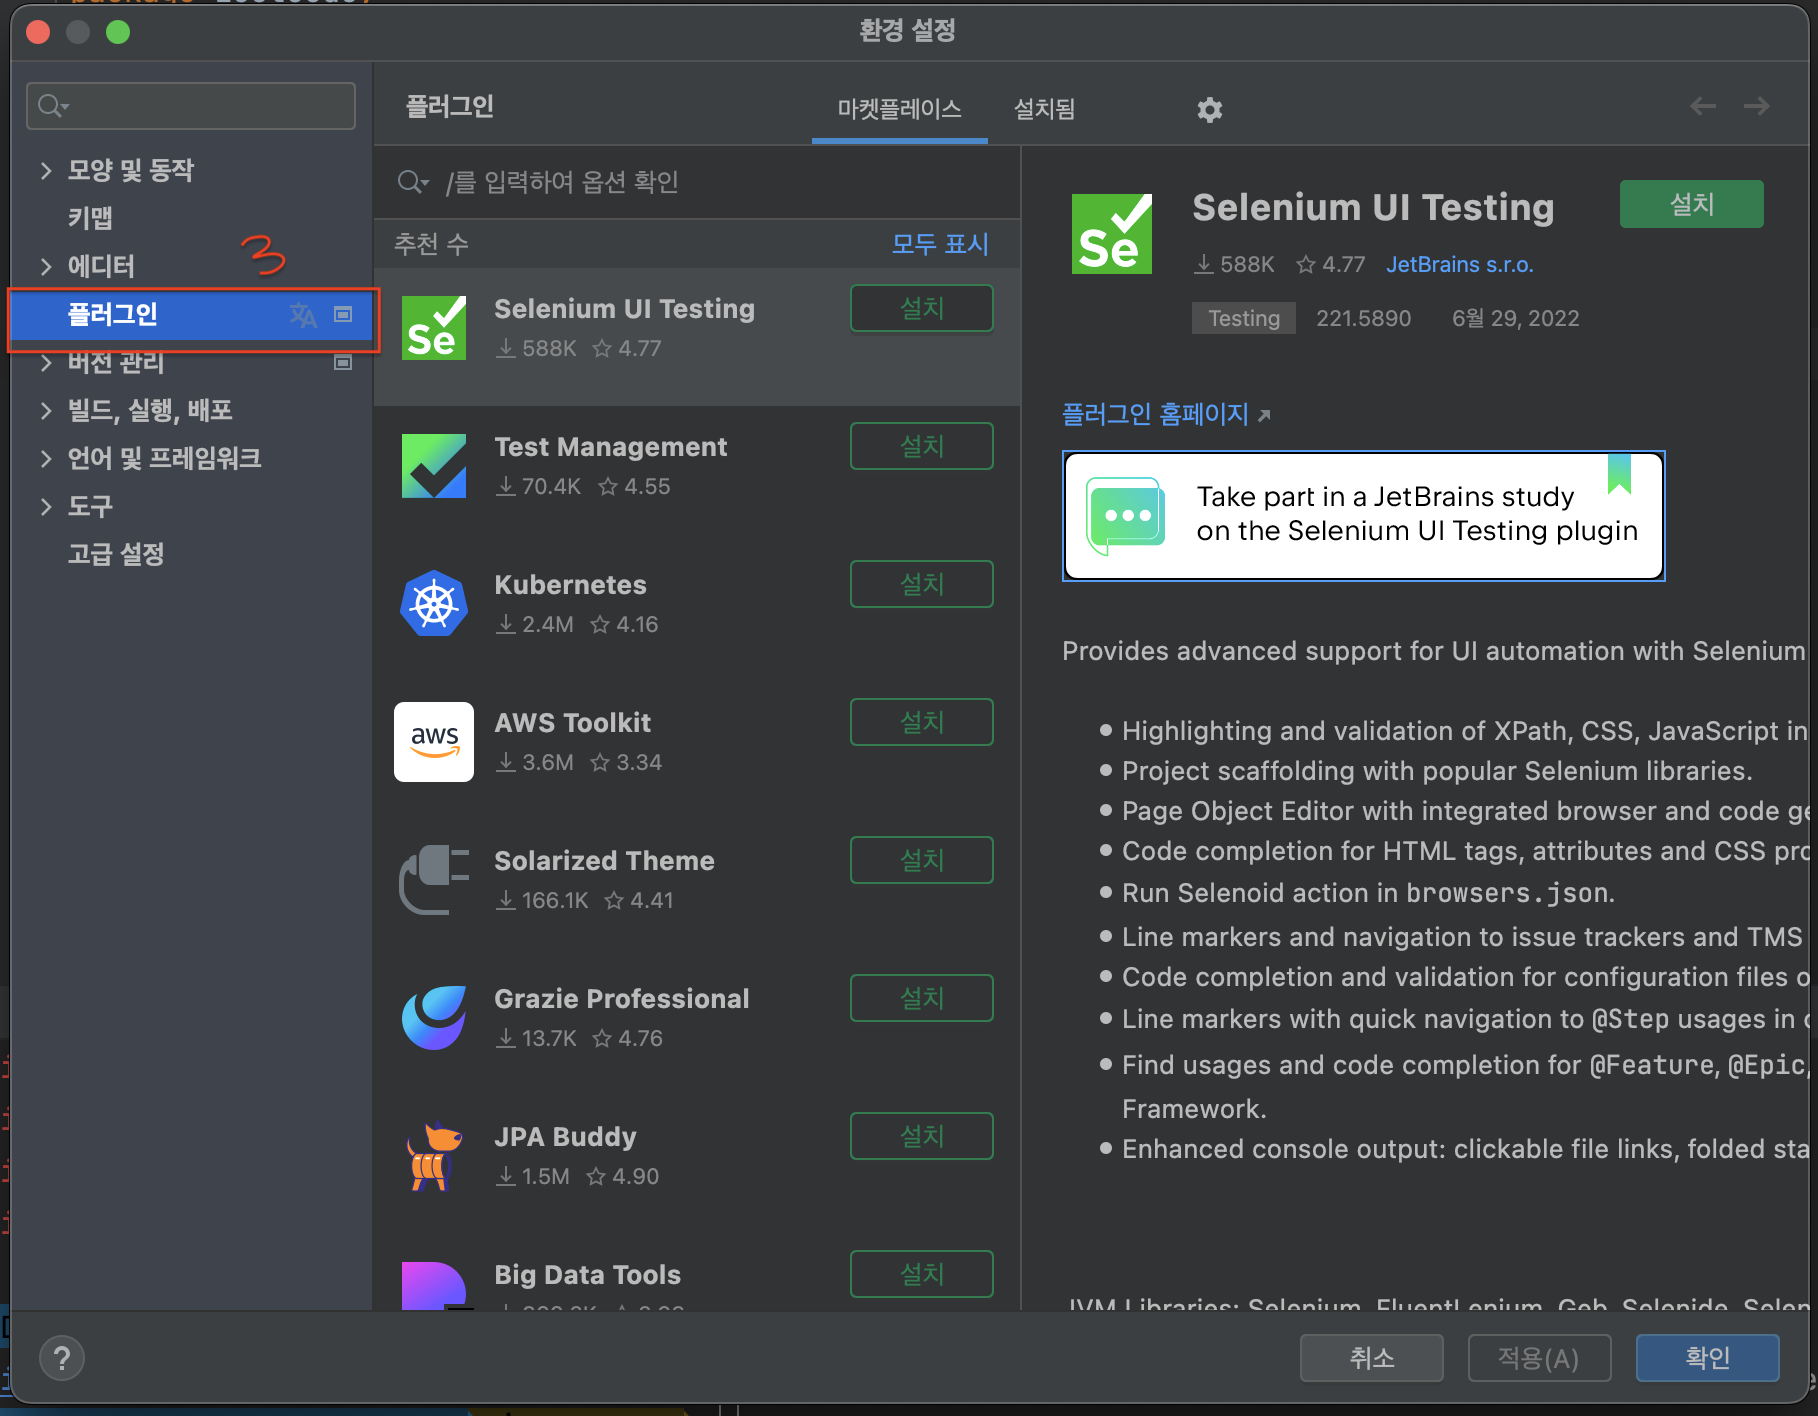Install Selenium UI Testing from the list
Image resolution: width=1818 pixels, height=1416 pixels.
[921, 308]
